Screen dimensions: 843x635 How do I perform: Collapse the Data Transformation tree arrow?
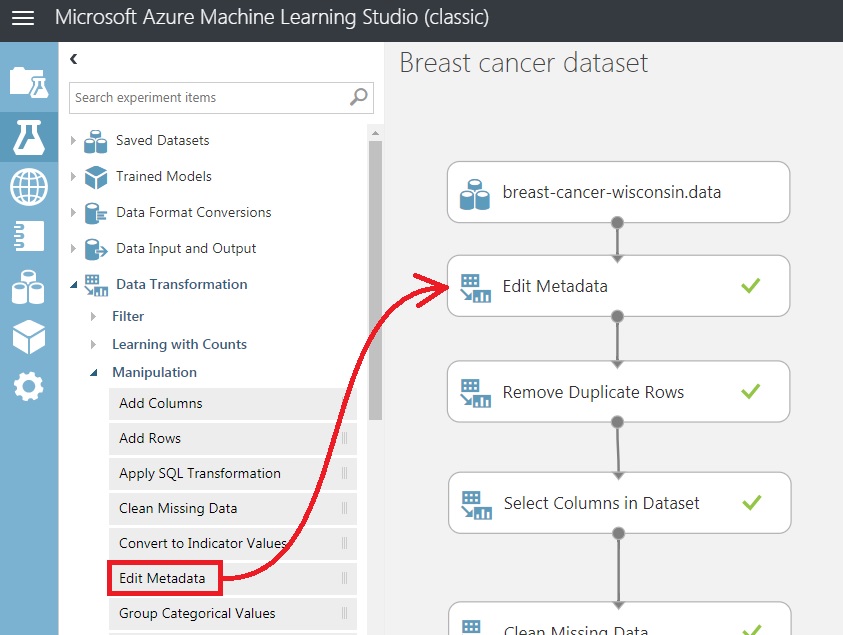click(x=74, y=284)
